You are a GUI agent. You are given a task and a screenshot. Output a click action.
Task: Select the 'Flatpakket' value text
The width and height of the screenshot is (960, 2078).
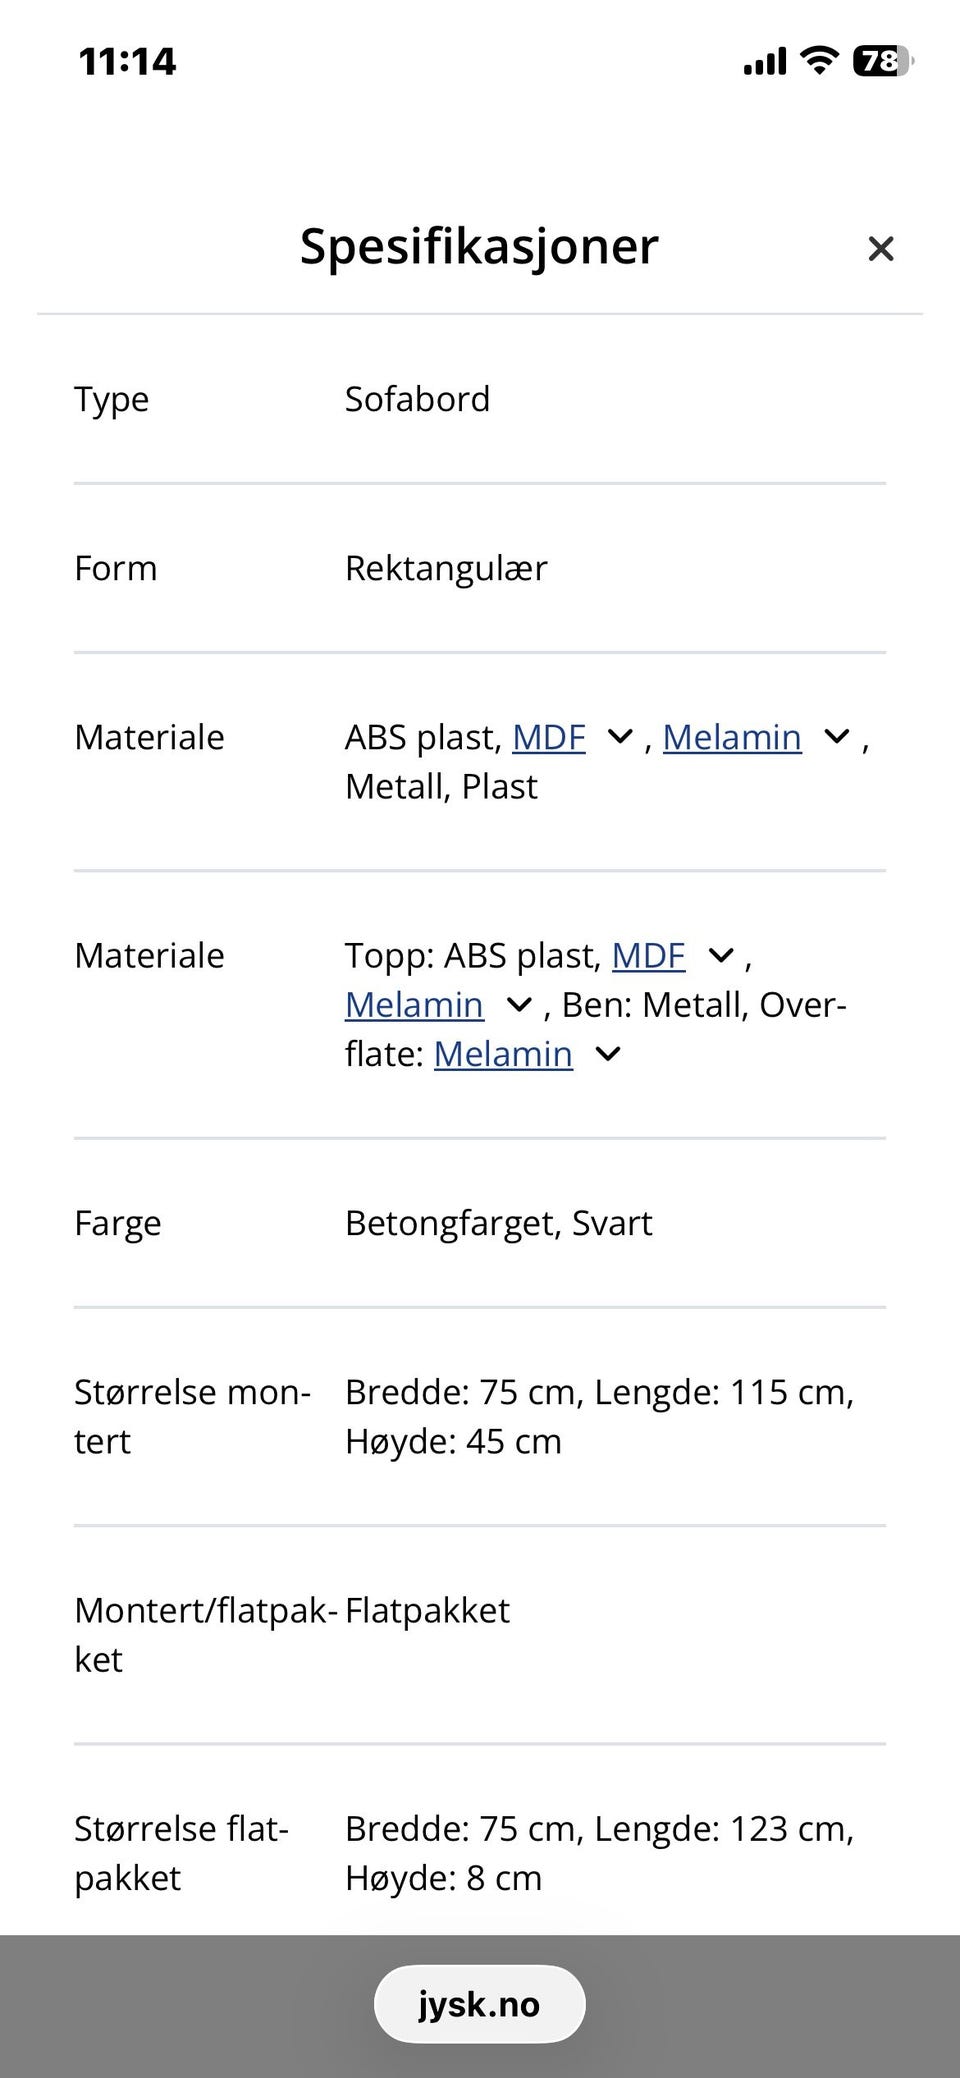[x=427, y=1610]
